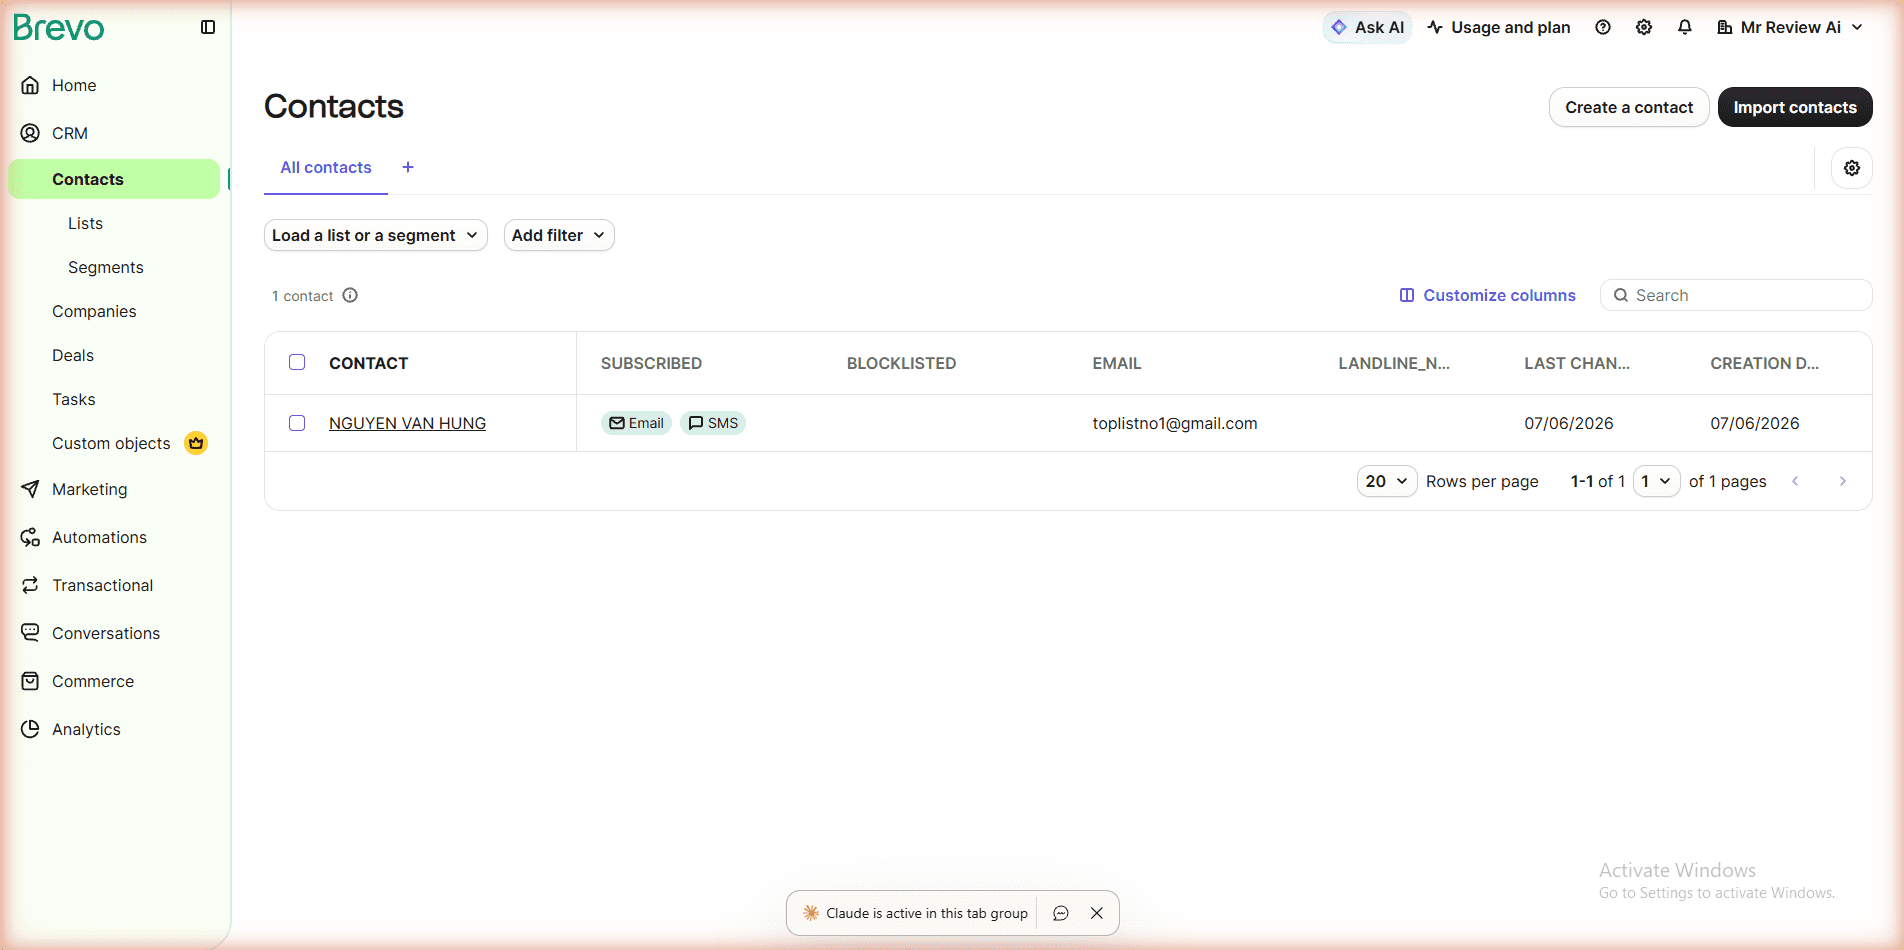Switch to the All contacts tab
Viewport: 1904px width, 950px height.
click(326, 168)
